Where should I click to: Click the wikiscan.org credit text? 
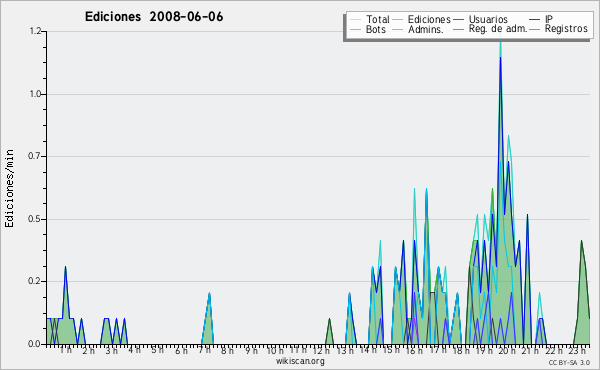300,361
